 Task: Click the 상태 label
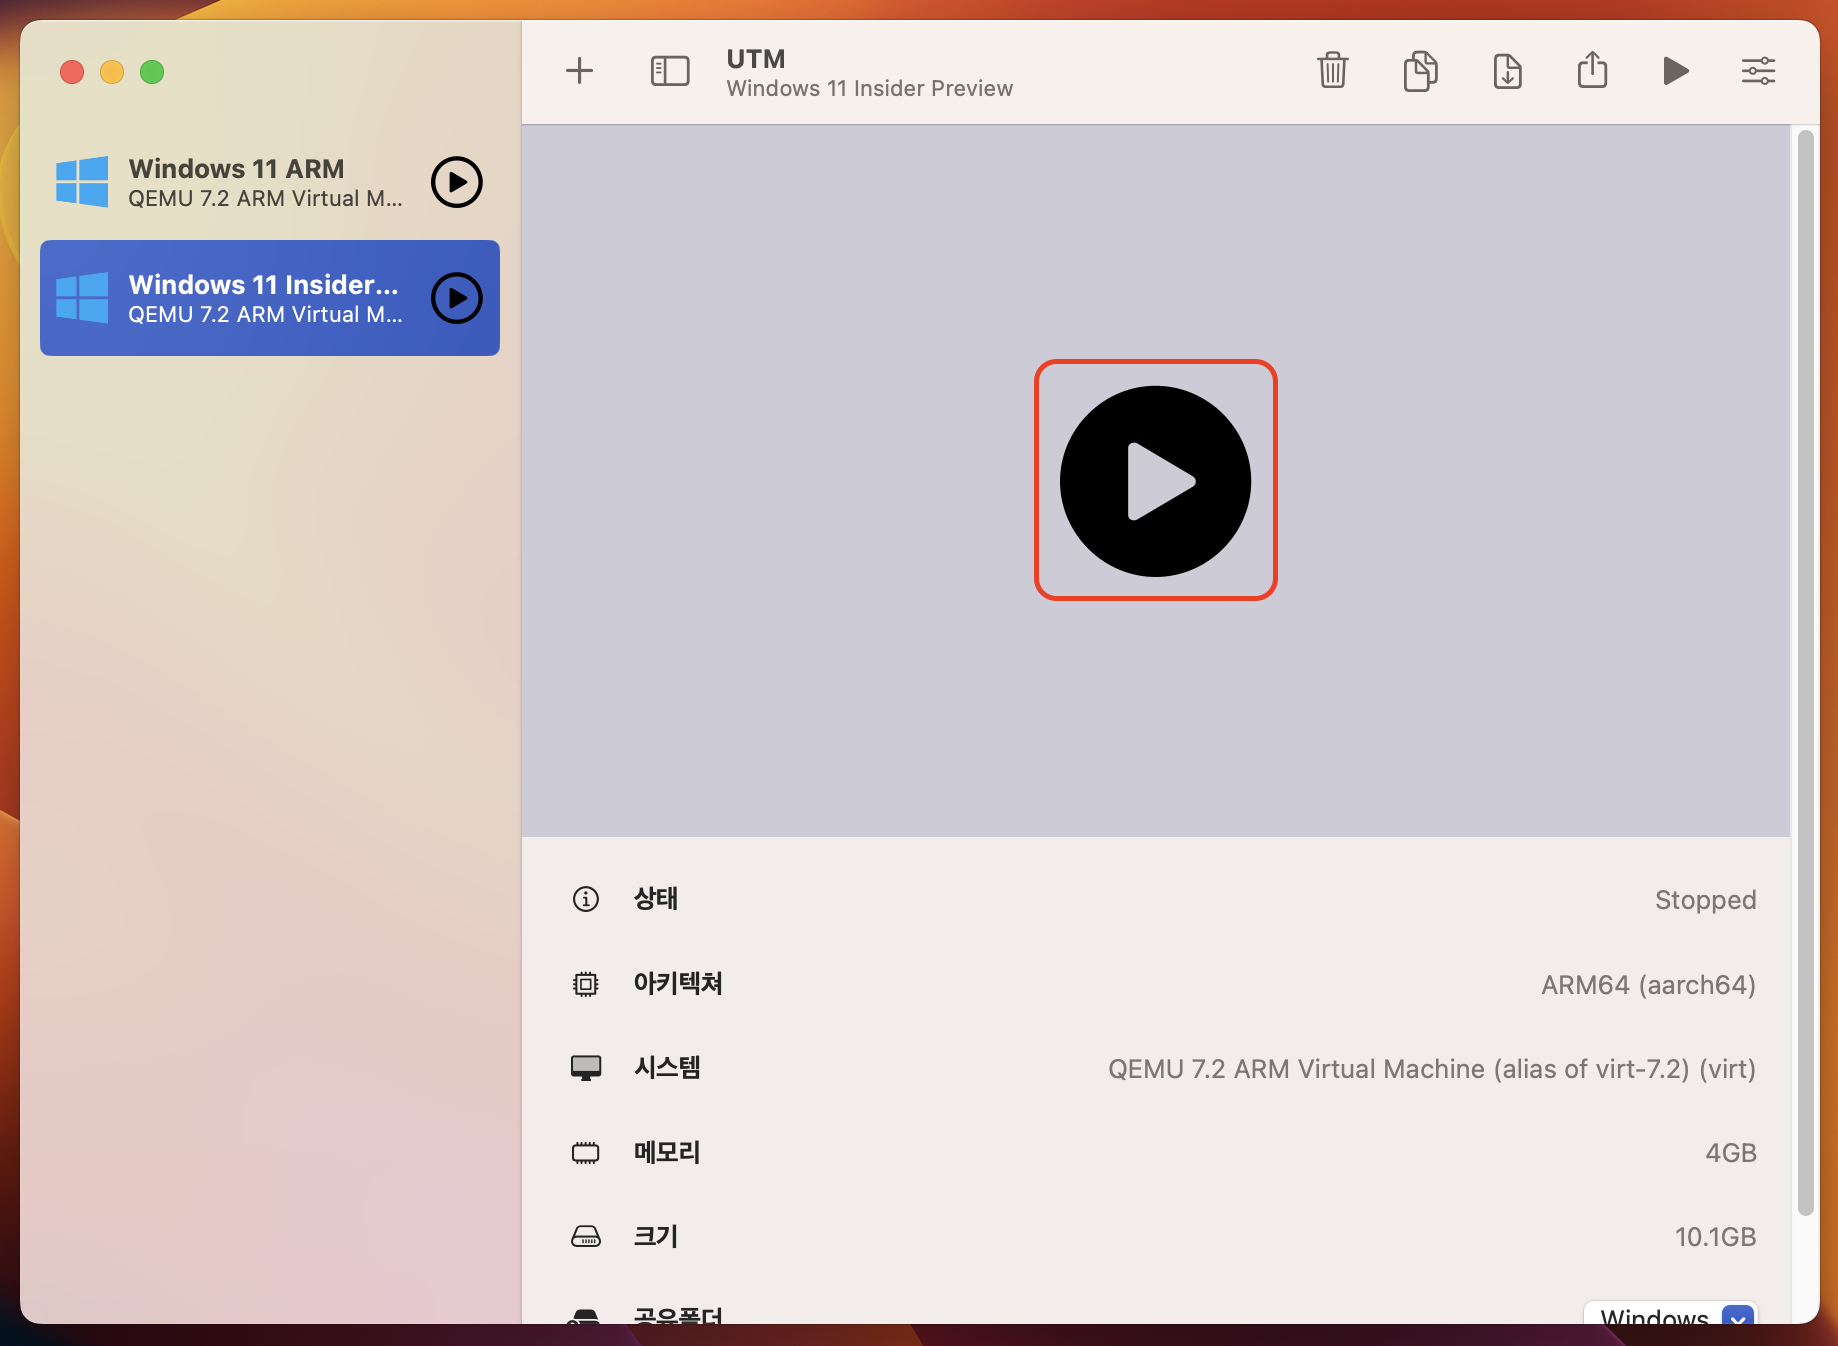pos(656,898)
